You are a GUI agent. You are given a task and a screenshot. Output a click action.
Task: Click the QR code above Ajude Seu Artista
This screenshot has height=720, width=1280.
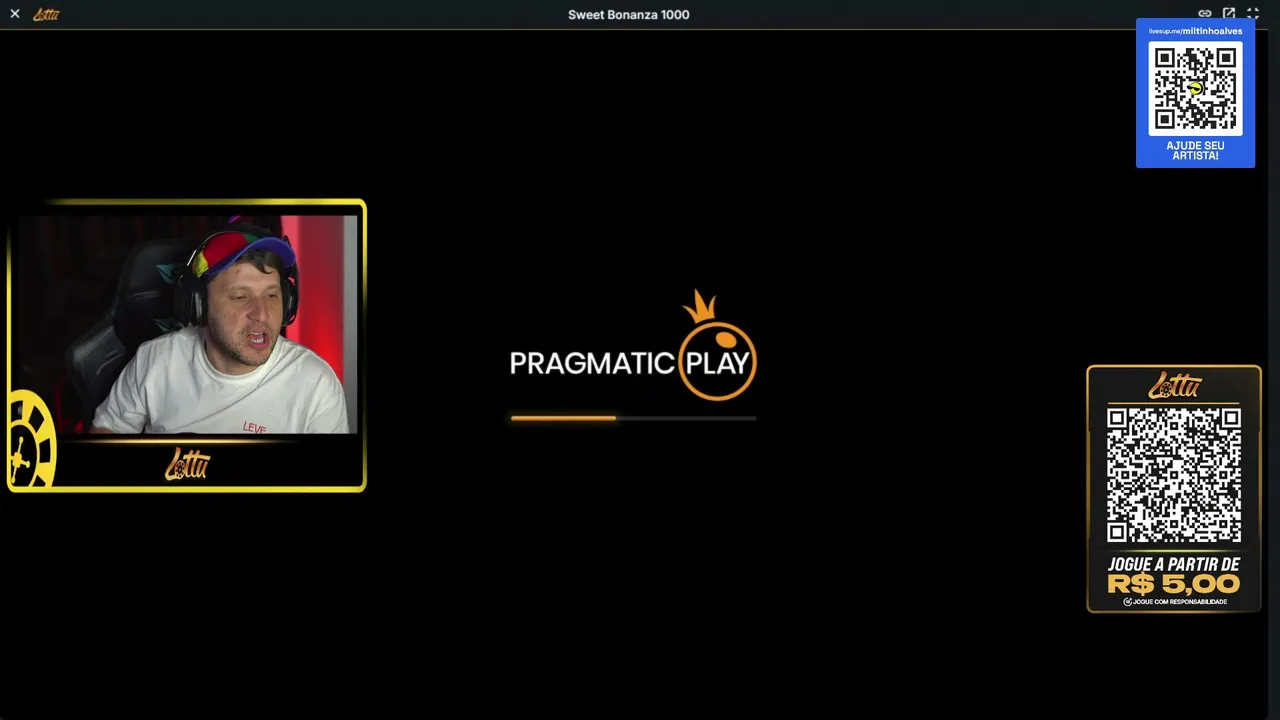pos(1195,88)
